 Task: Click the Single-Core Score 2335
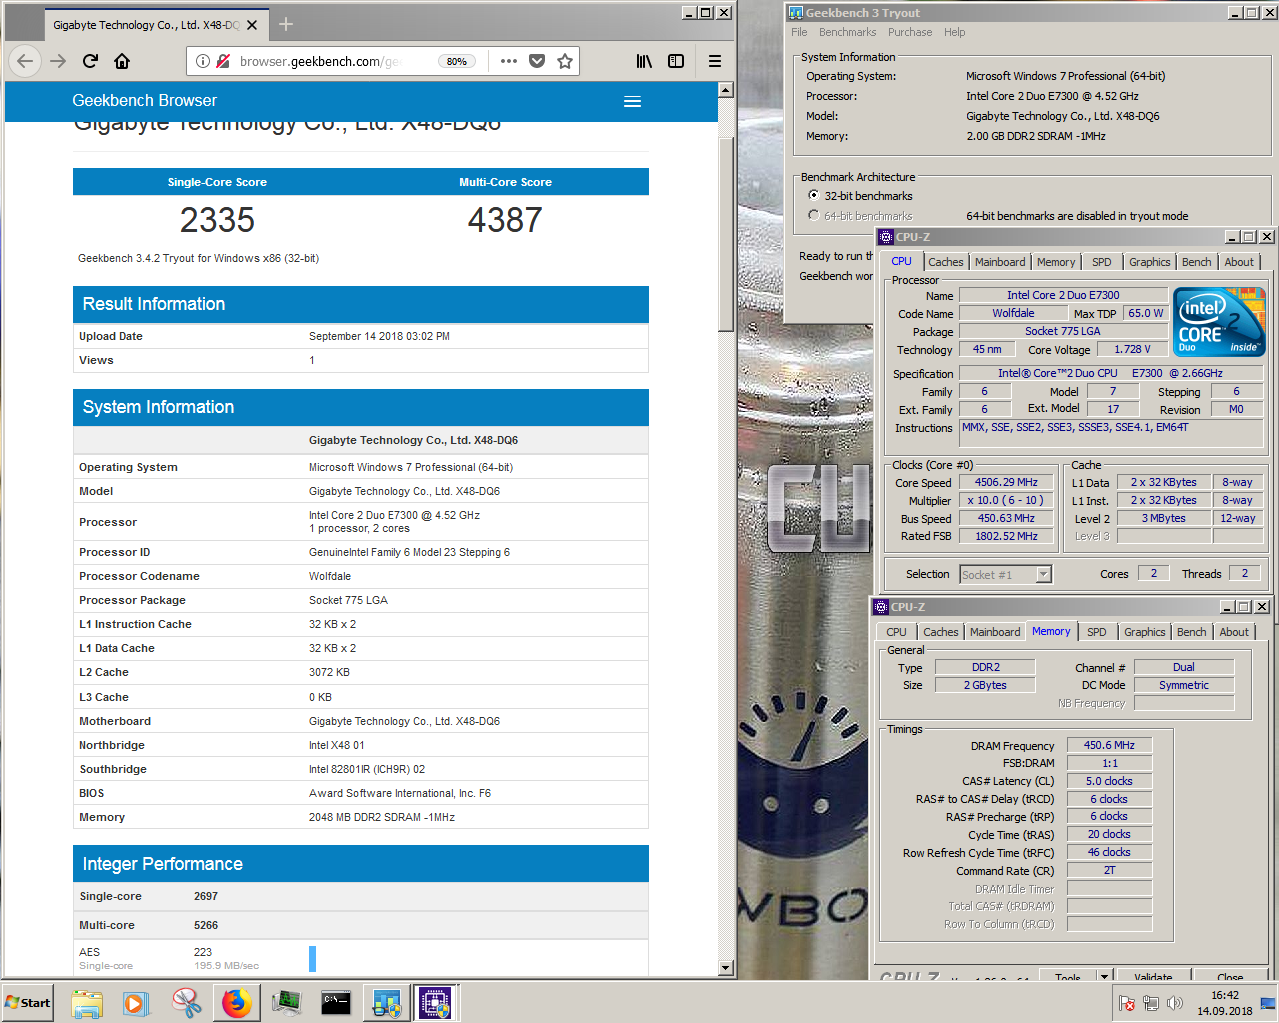click(217, 220)
